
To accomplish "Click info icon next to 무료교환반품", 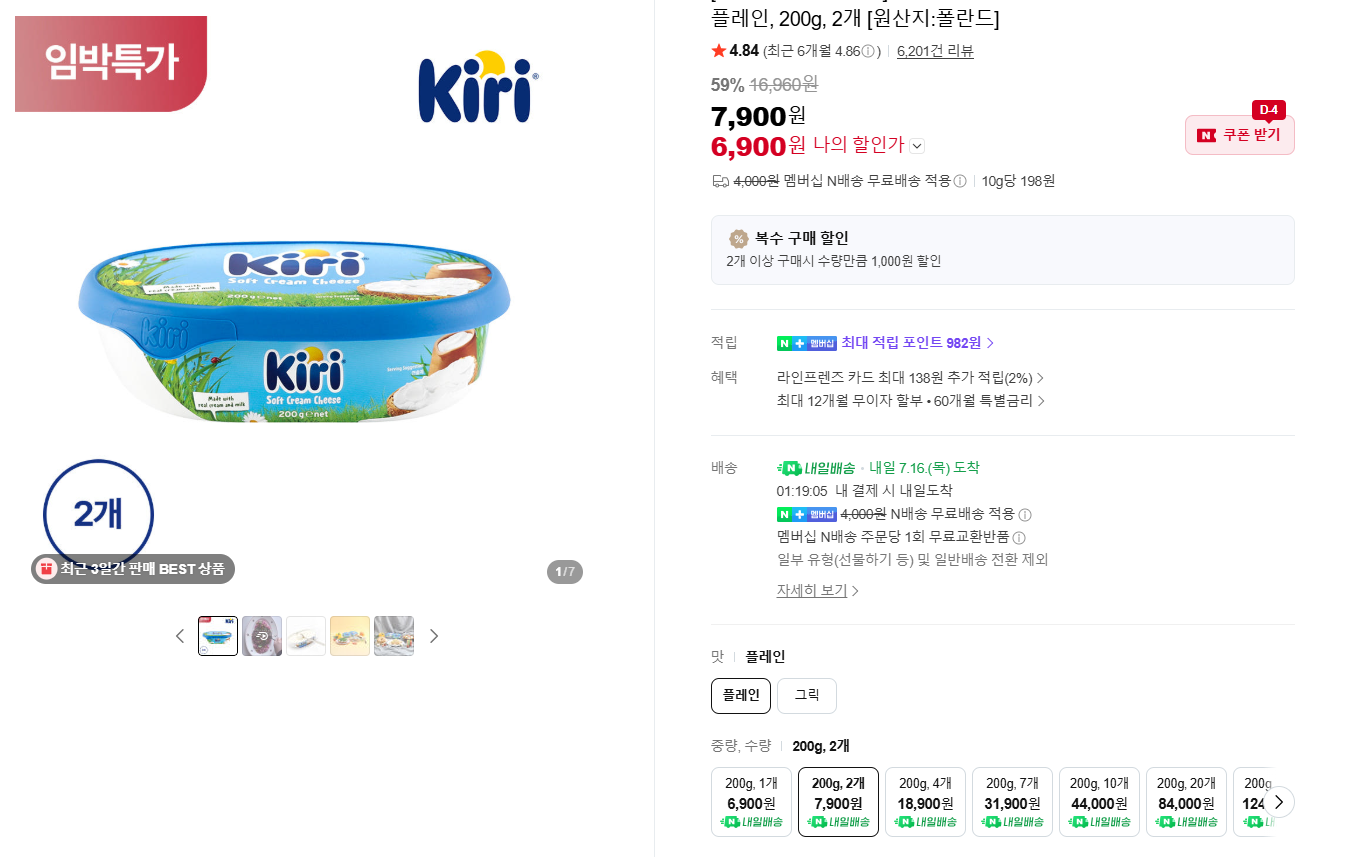I will [x=1019, y=538].
